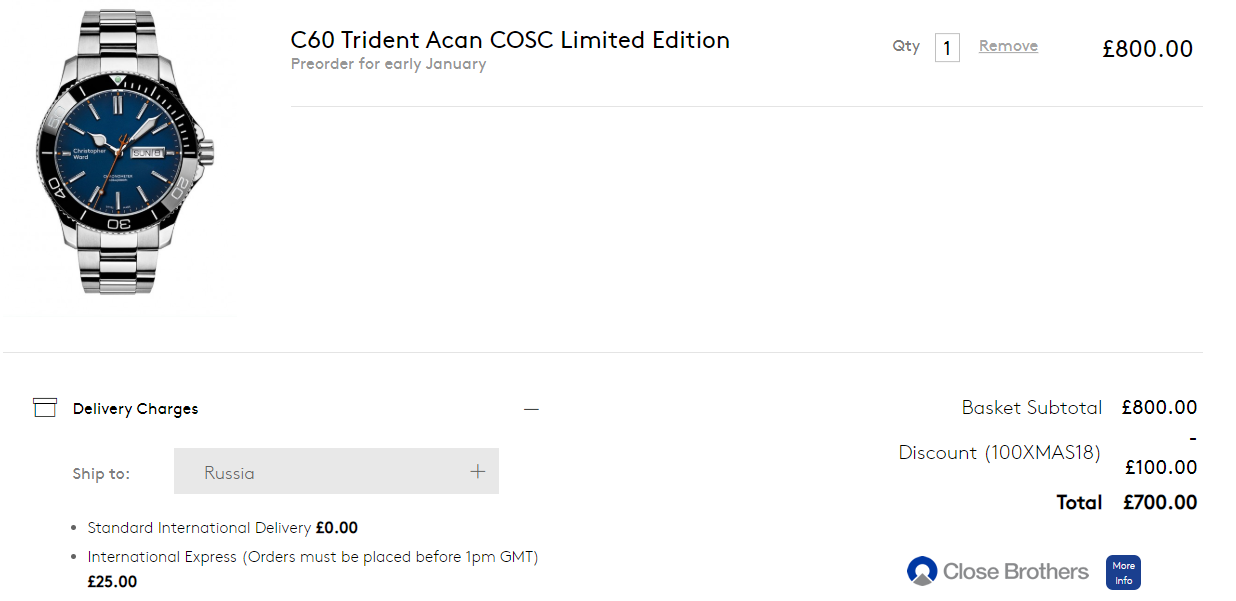Image resolution: width=1236 pixels, height=601 pixels.
Task: Open the C60 Trident Acan COSC product title
Action: tap(510, 40)
